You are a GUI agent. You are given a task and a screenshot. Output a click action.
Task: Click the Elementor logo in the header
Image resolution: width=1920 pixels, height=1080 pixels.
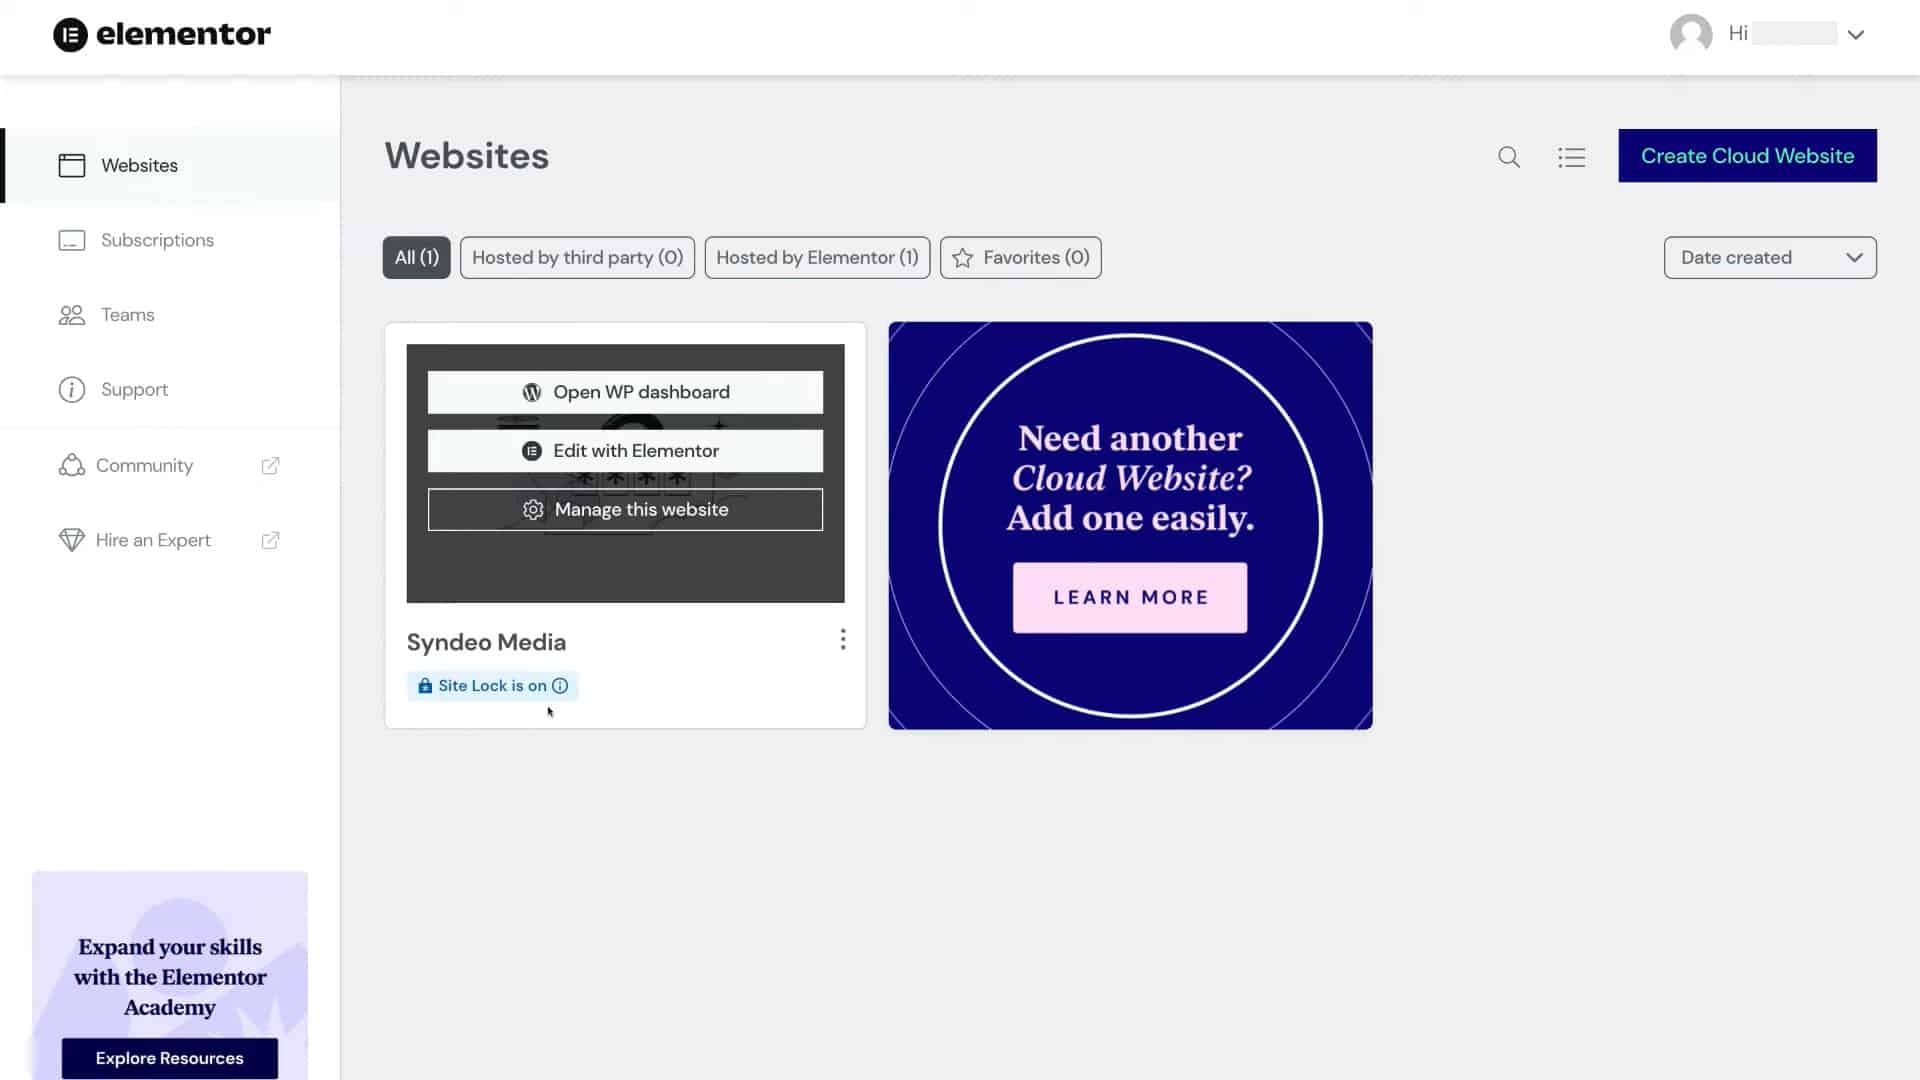(x=162, y=35)
